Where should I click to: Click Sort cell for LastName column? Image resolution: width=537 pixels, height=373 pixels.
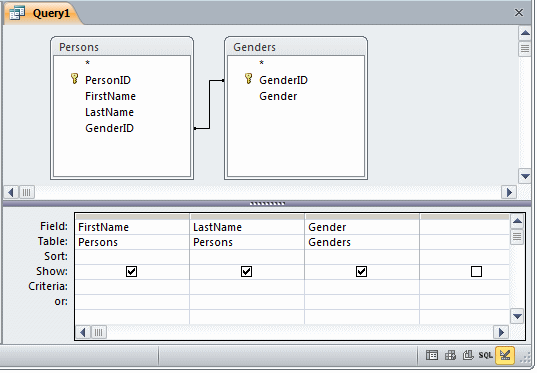247,257
